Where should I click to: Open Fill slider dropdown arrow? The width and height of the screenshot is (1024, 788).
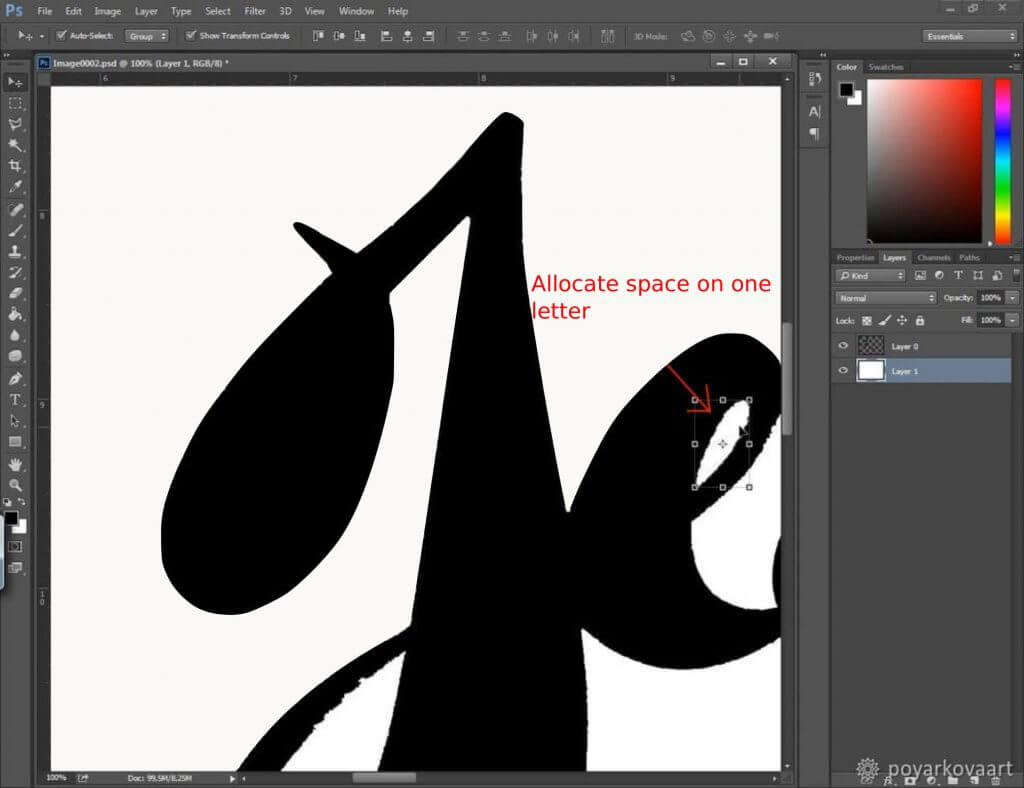pyautogui.click(x=1013, y=321)
